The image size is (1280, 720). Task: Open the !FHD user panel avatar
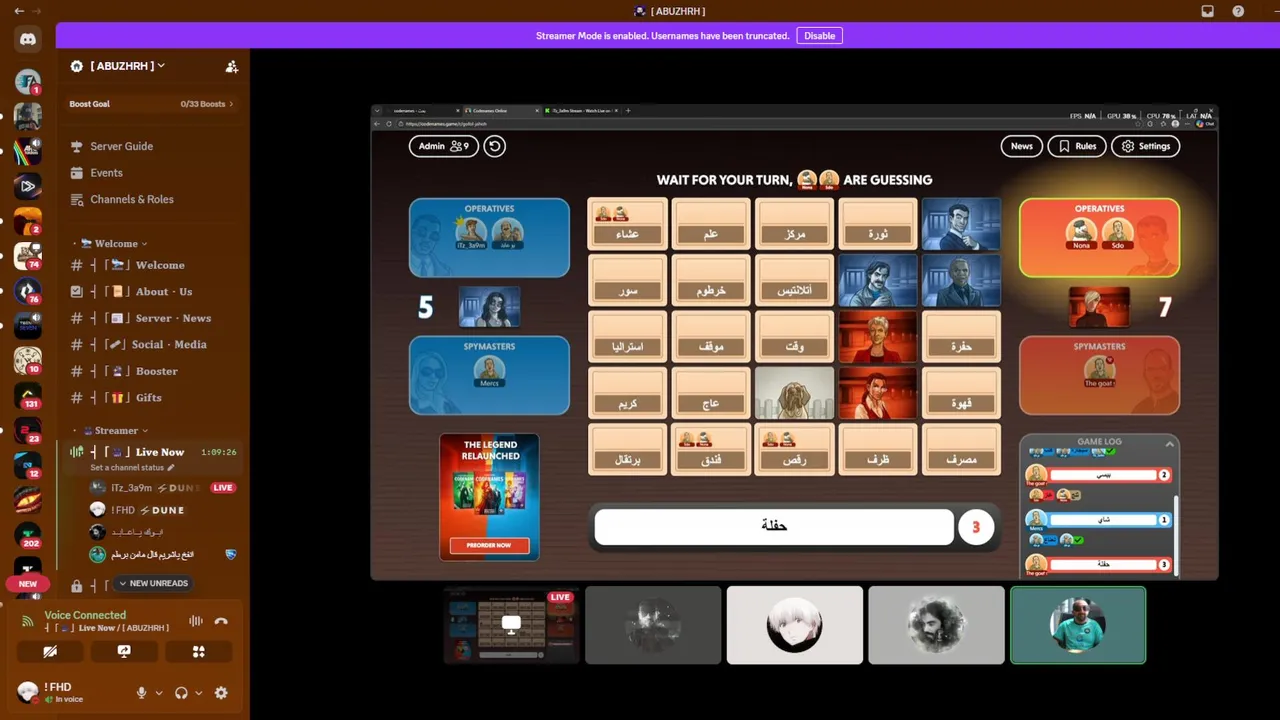(28, 692)
